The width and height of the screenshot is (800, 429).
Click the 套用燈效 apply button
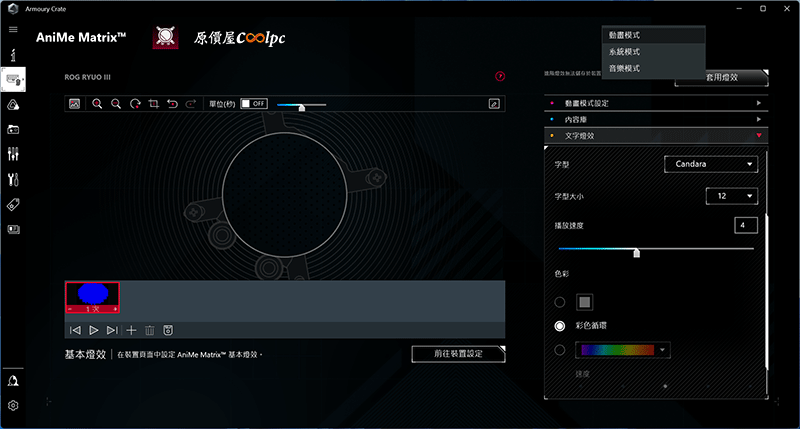721,78
